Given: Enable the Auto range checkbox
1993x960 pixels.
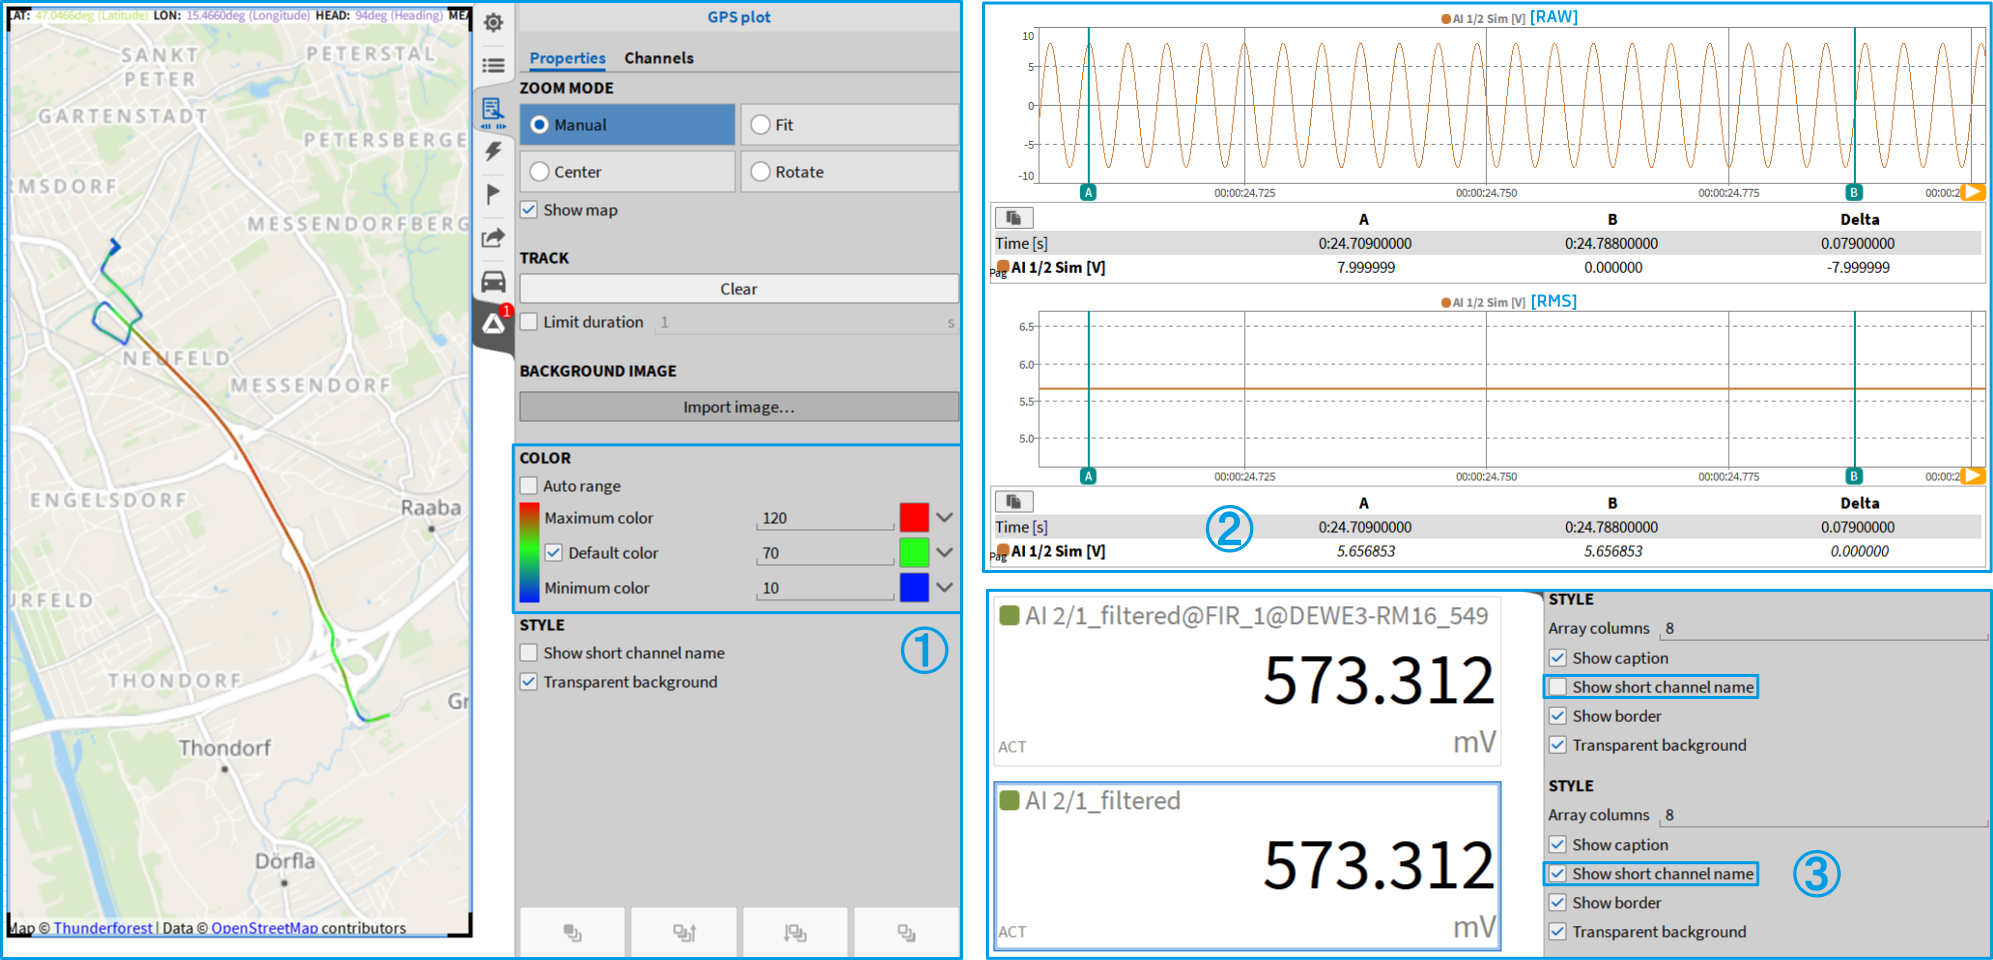Looking at the screenshot, I should [529, 486].
